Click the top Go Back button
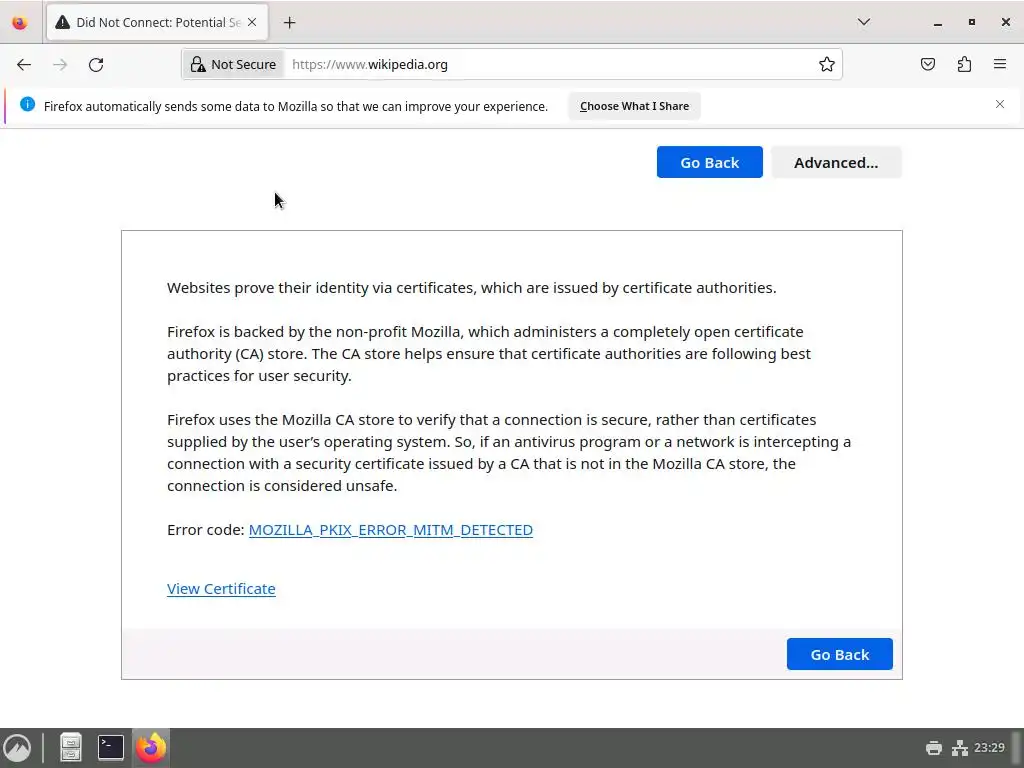 coord(710,162)
